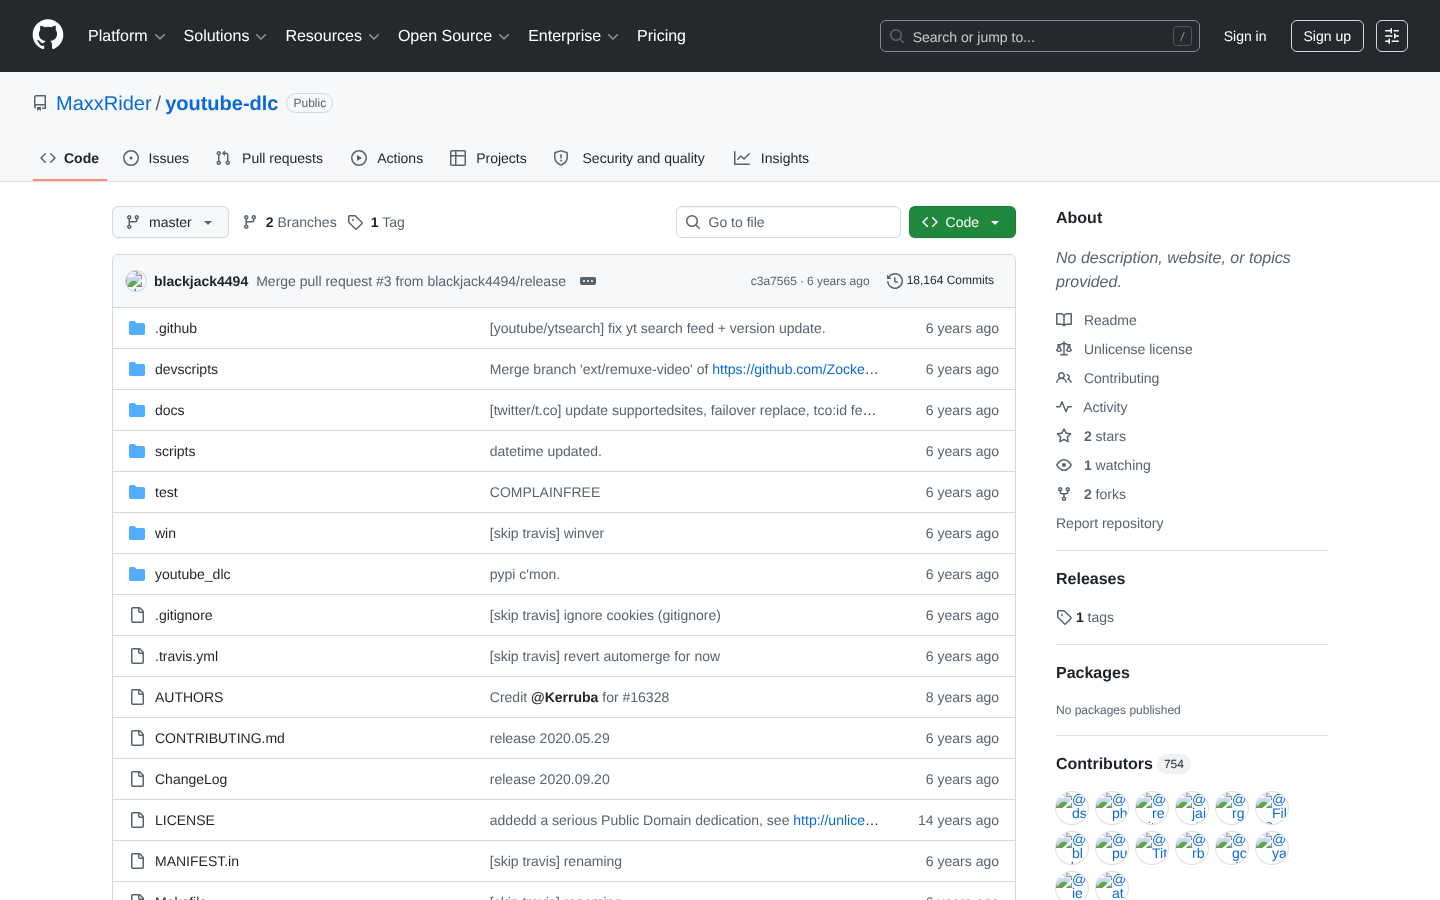The image size is (1440, 900).
Task: Open the first contributor avatar thumbnail
Action: click(1072, 807)
